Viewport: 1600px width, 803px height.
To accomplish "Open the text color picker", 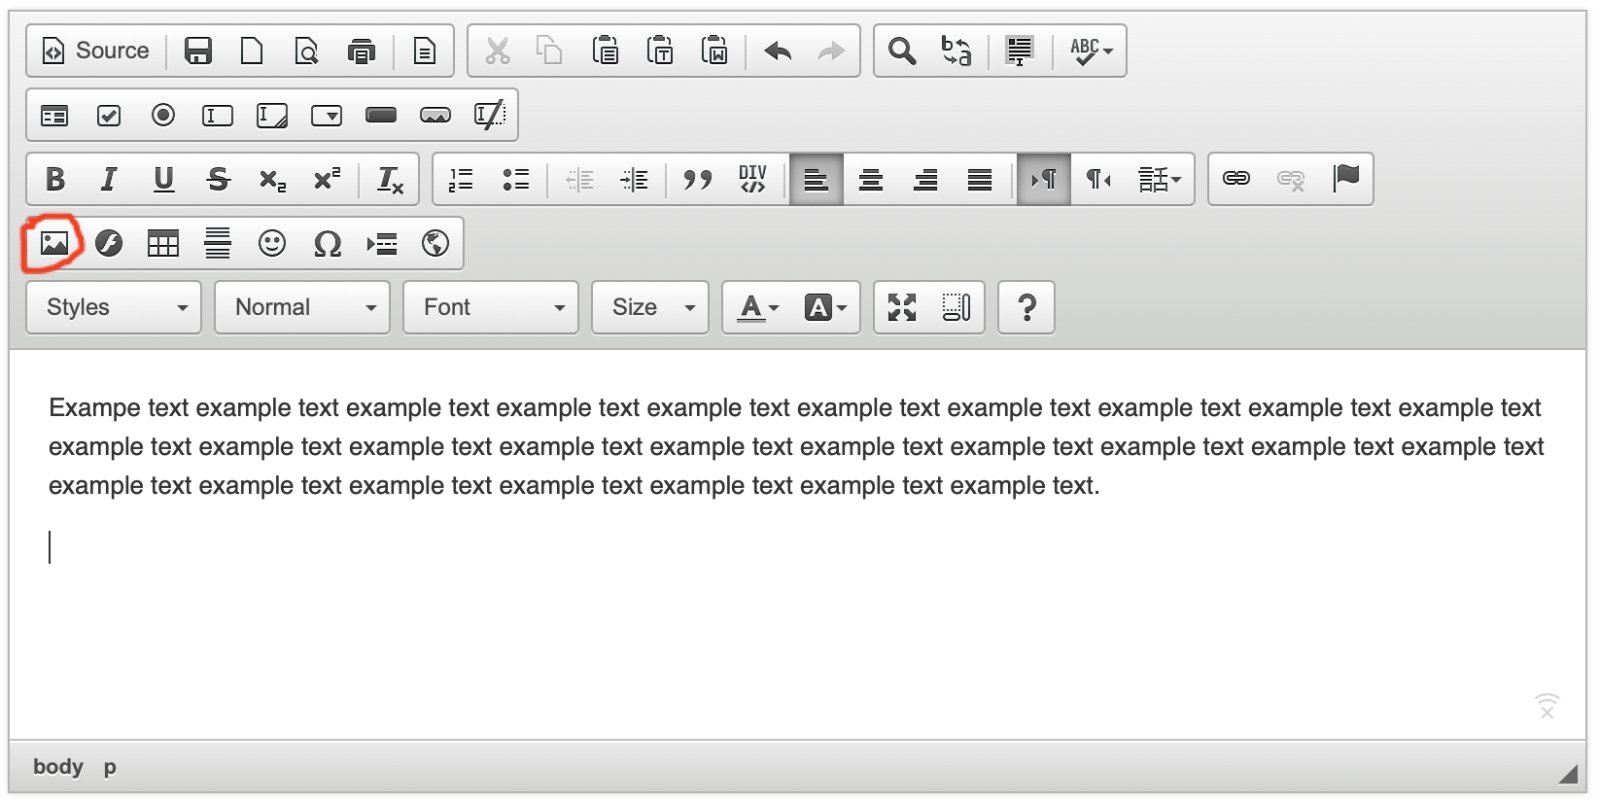I will (x=757, y=307).
